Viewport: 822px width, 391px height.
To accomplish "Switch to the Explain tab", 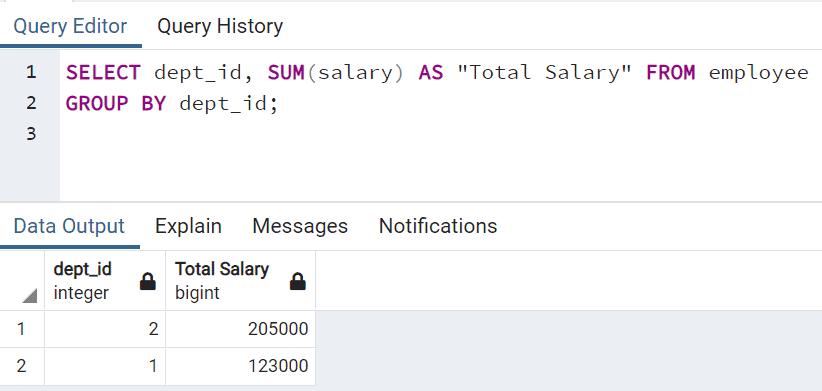I will (x=188, y=226).
